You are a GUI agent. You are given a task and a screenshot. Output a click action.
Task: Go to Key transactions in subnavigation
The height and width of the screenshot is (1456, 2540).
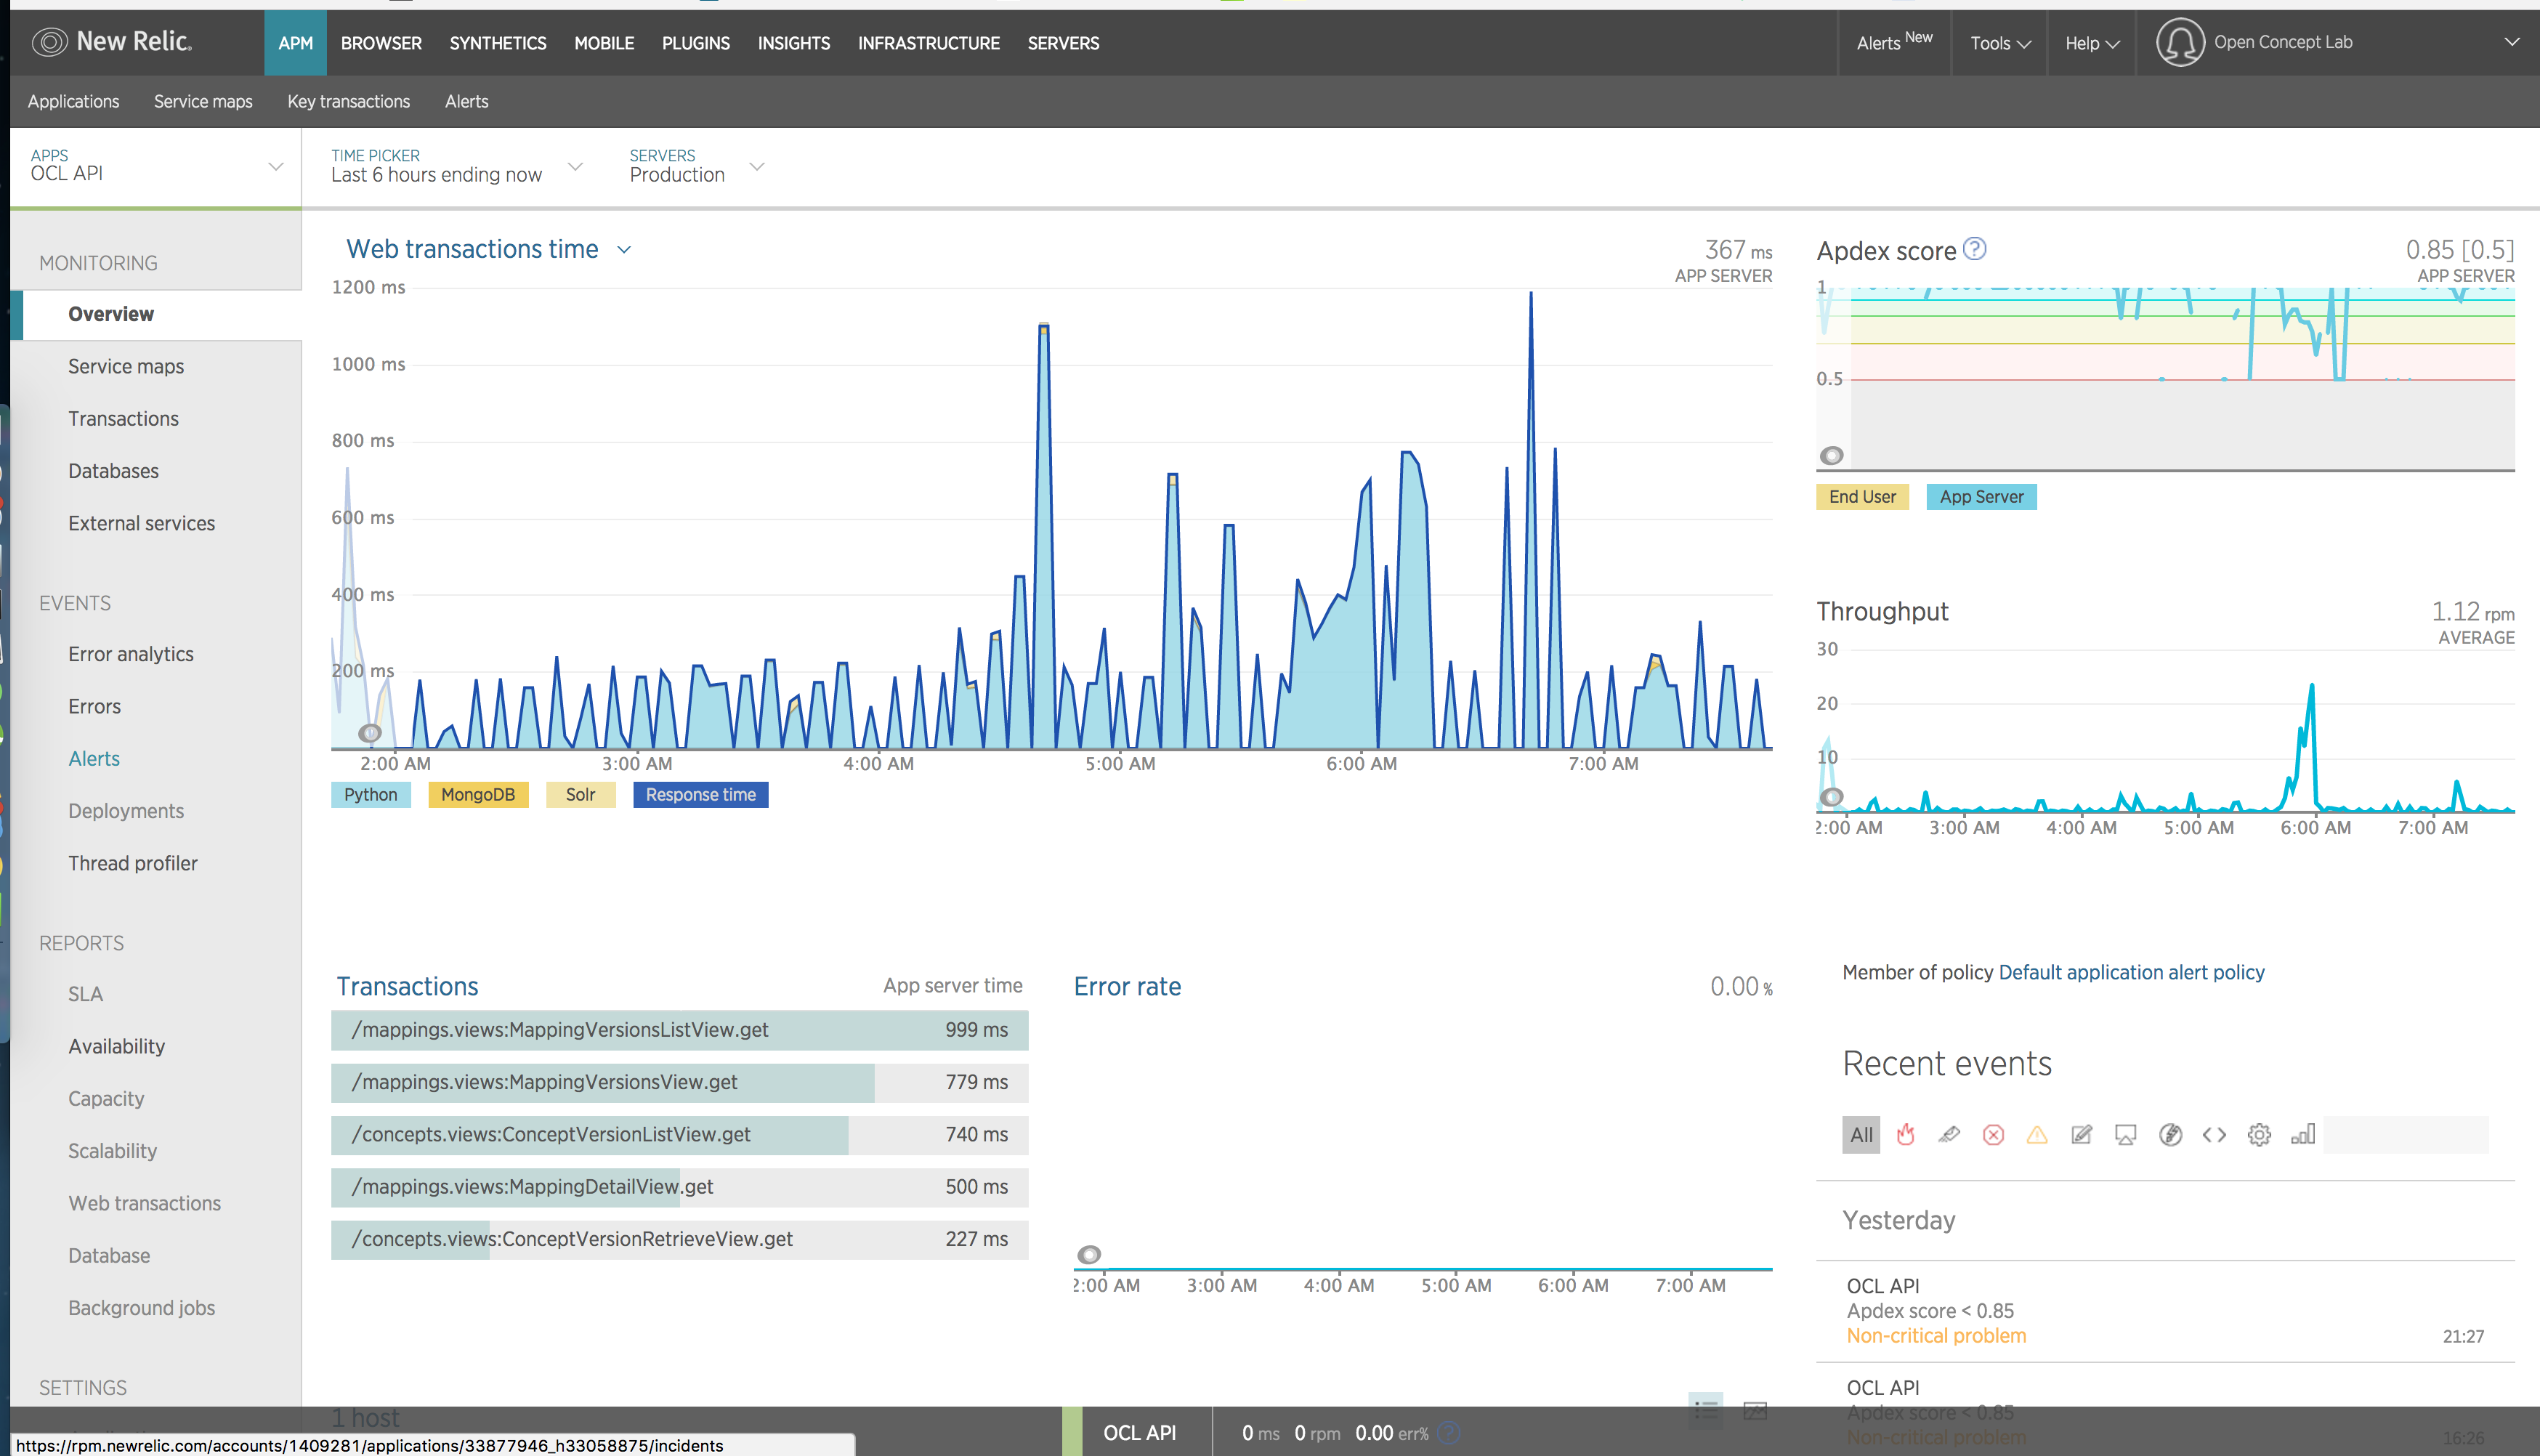point(349,101)
